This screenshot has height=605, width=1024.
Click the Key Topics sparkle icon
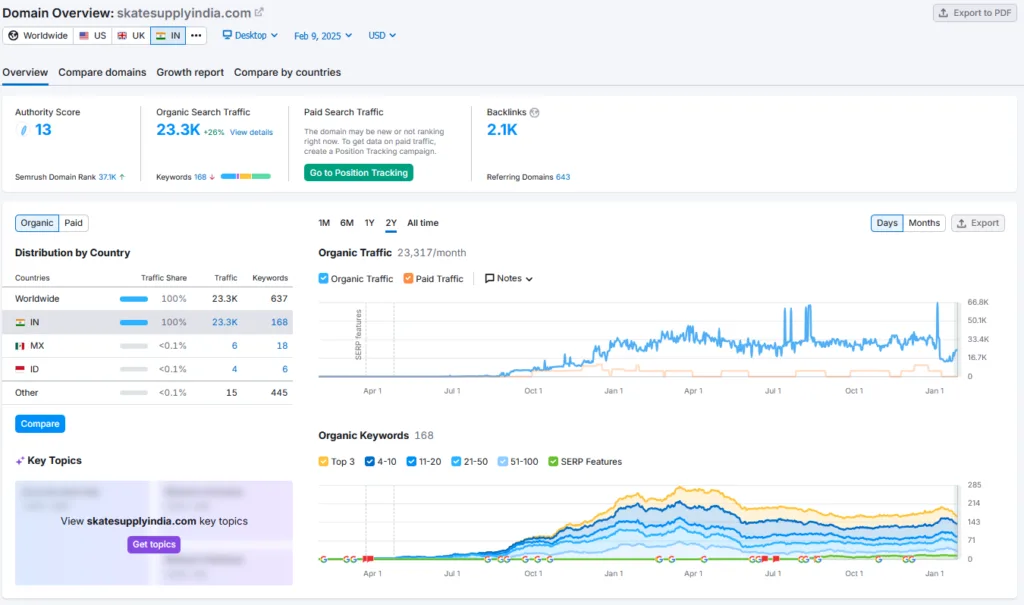(x=20, y=461)
